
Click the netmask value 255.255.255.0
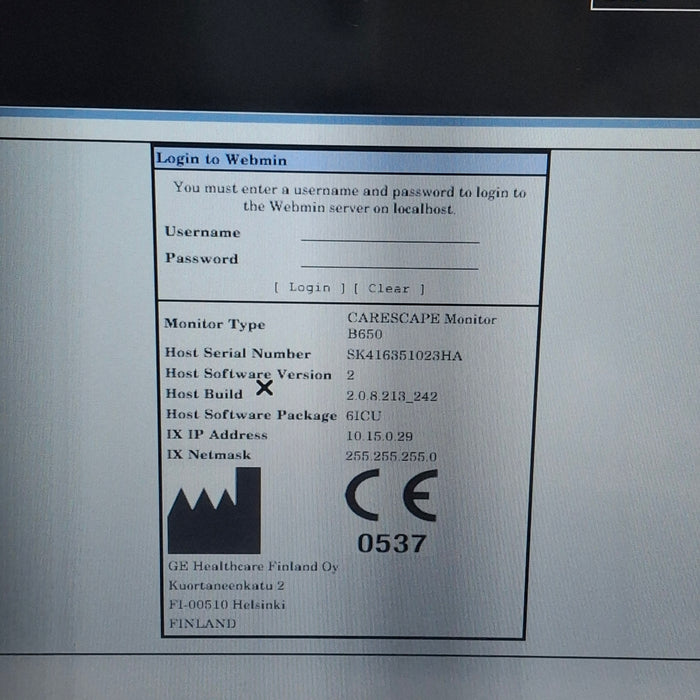390,456
